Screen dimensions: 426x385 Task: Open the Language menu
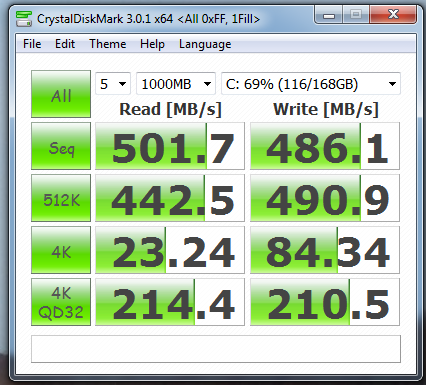tap(205, 44)
